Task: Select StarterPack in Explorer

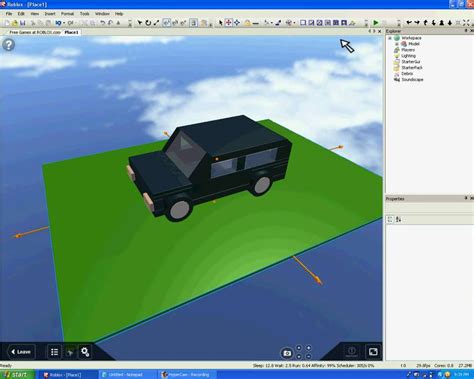Action: pos(412,68)
